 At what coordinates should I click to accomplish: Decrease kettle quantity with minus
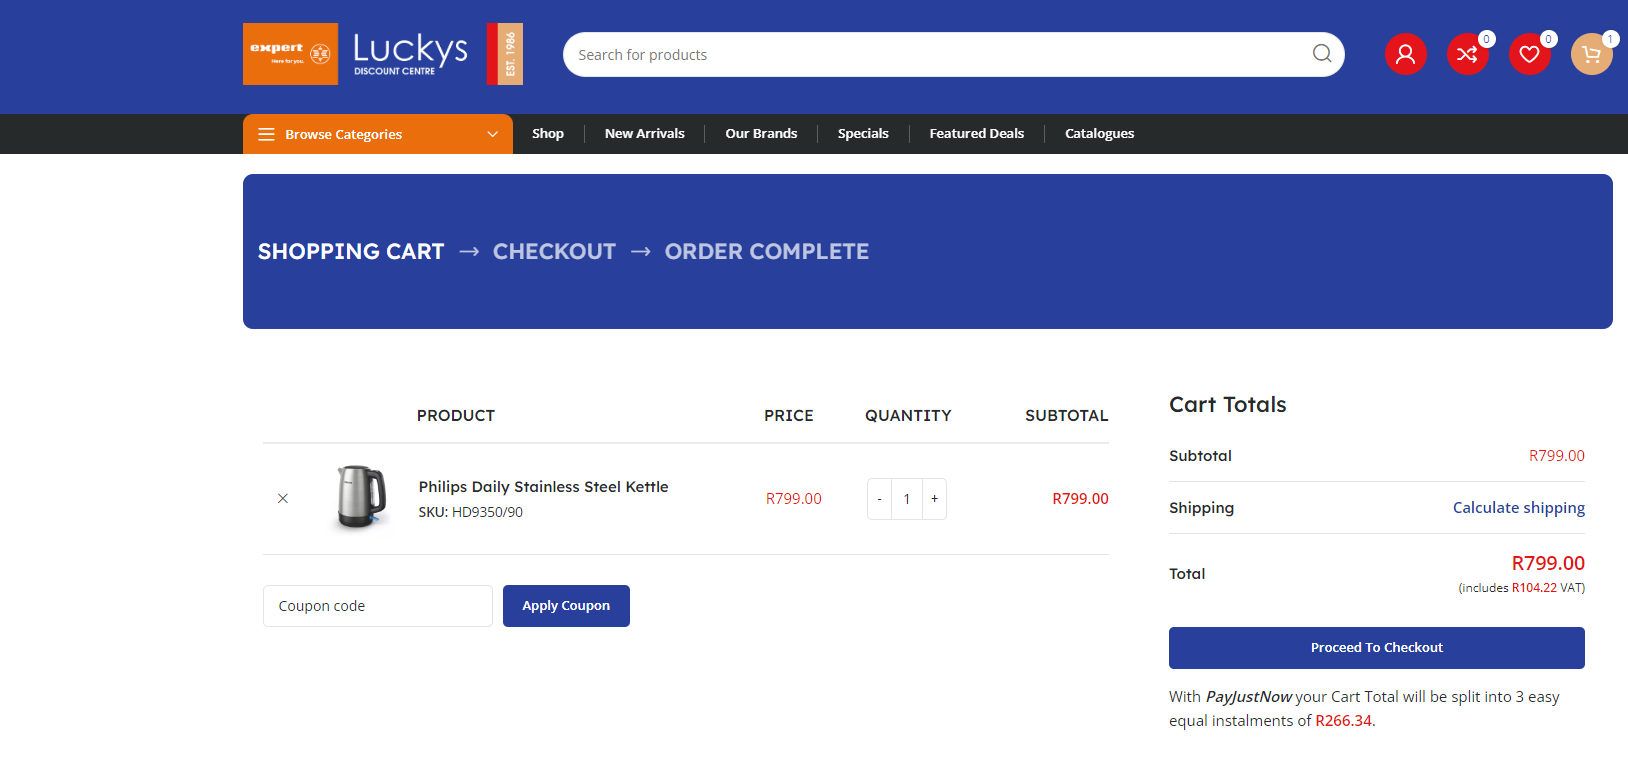879,499
